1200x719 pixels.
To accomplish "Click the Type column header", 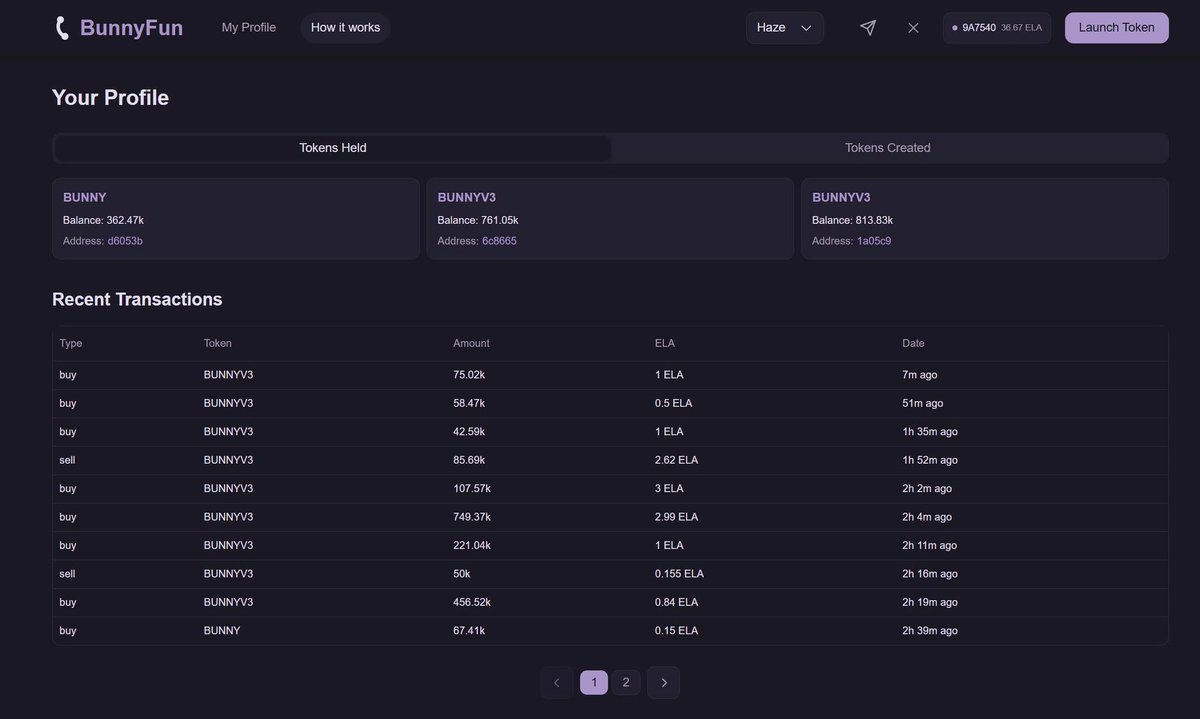I will click(x=71, y=343).
